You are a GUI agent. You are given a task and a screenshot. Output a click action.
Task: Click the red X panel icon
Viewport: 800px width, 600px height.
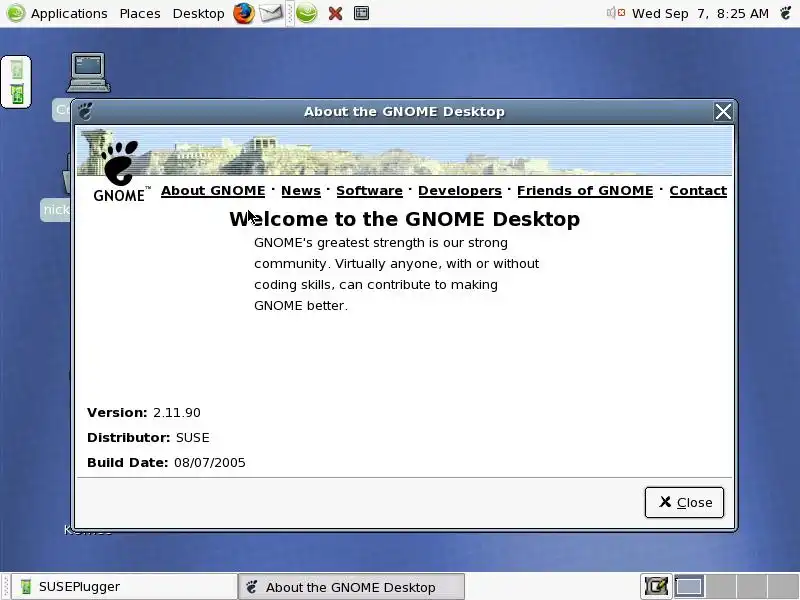click(x=335, y=14)
